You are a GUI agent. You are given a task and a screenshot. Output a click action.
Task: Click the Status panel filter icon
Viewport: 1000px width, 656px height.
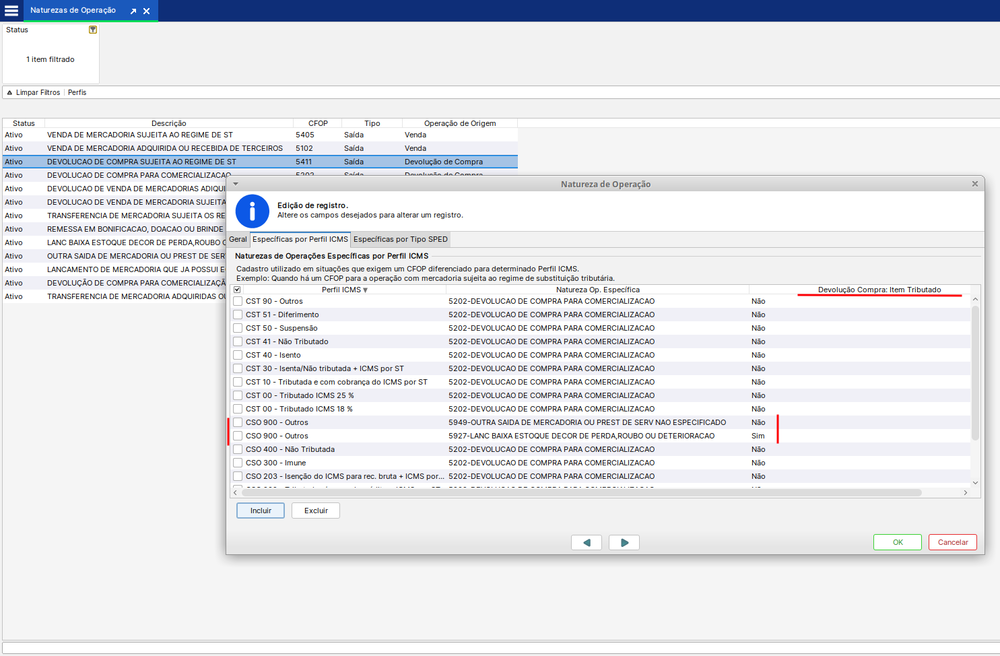pos(93,30)
